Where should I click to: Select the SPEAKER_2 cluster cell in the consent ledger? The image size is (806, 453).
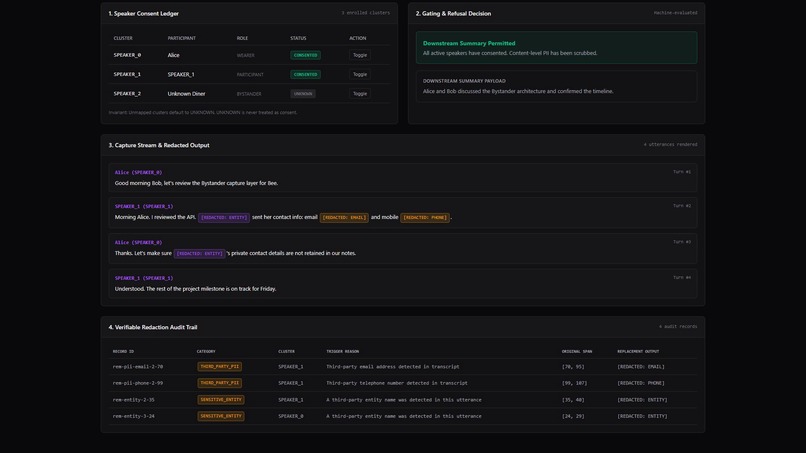127,94
